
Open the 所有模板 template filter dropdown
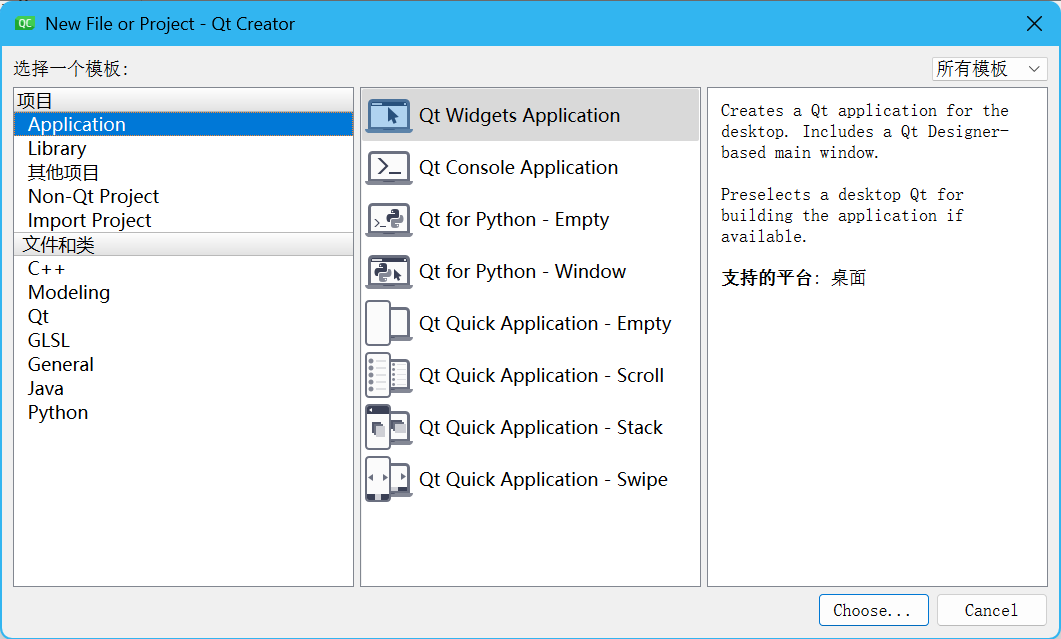coord(989,69)
